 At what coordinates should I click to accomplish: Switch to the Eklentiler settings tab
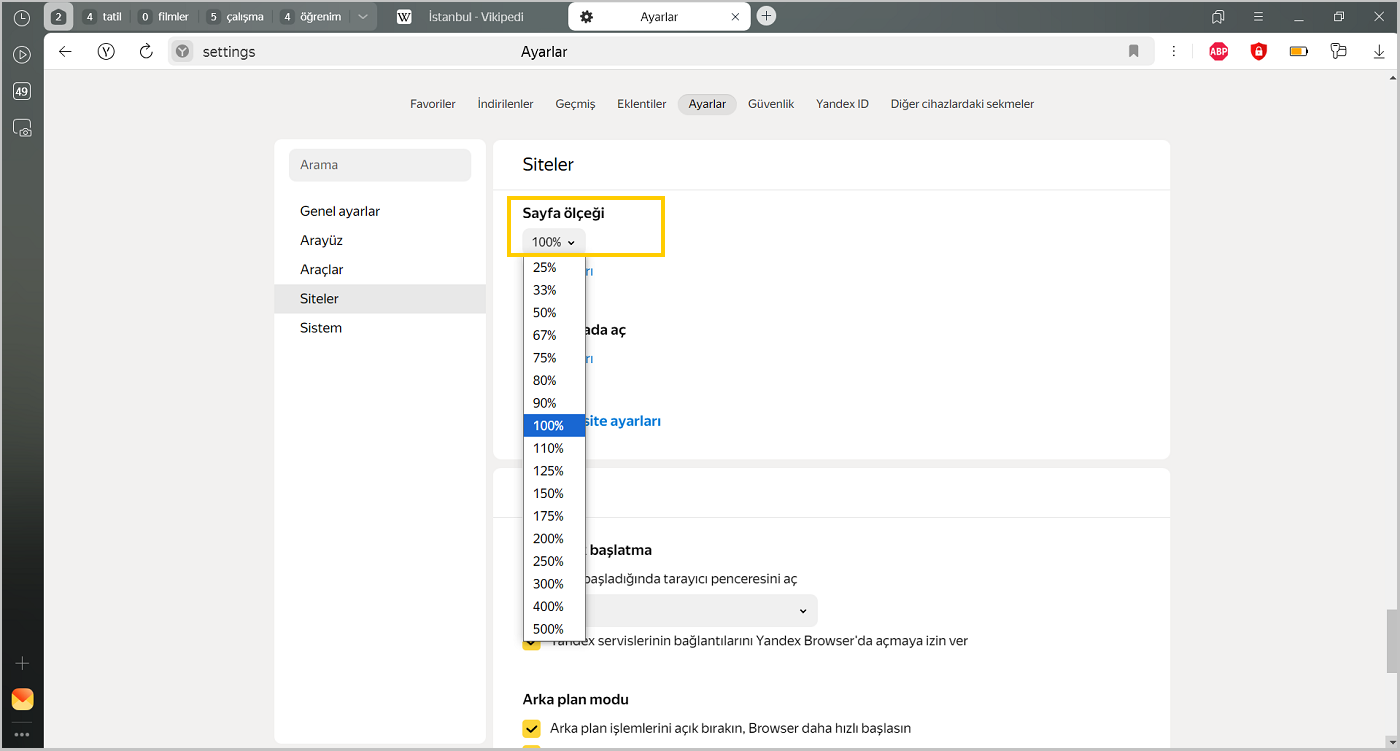coord(641,104)
